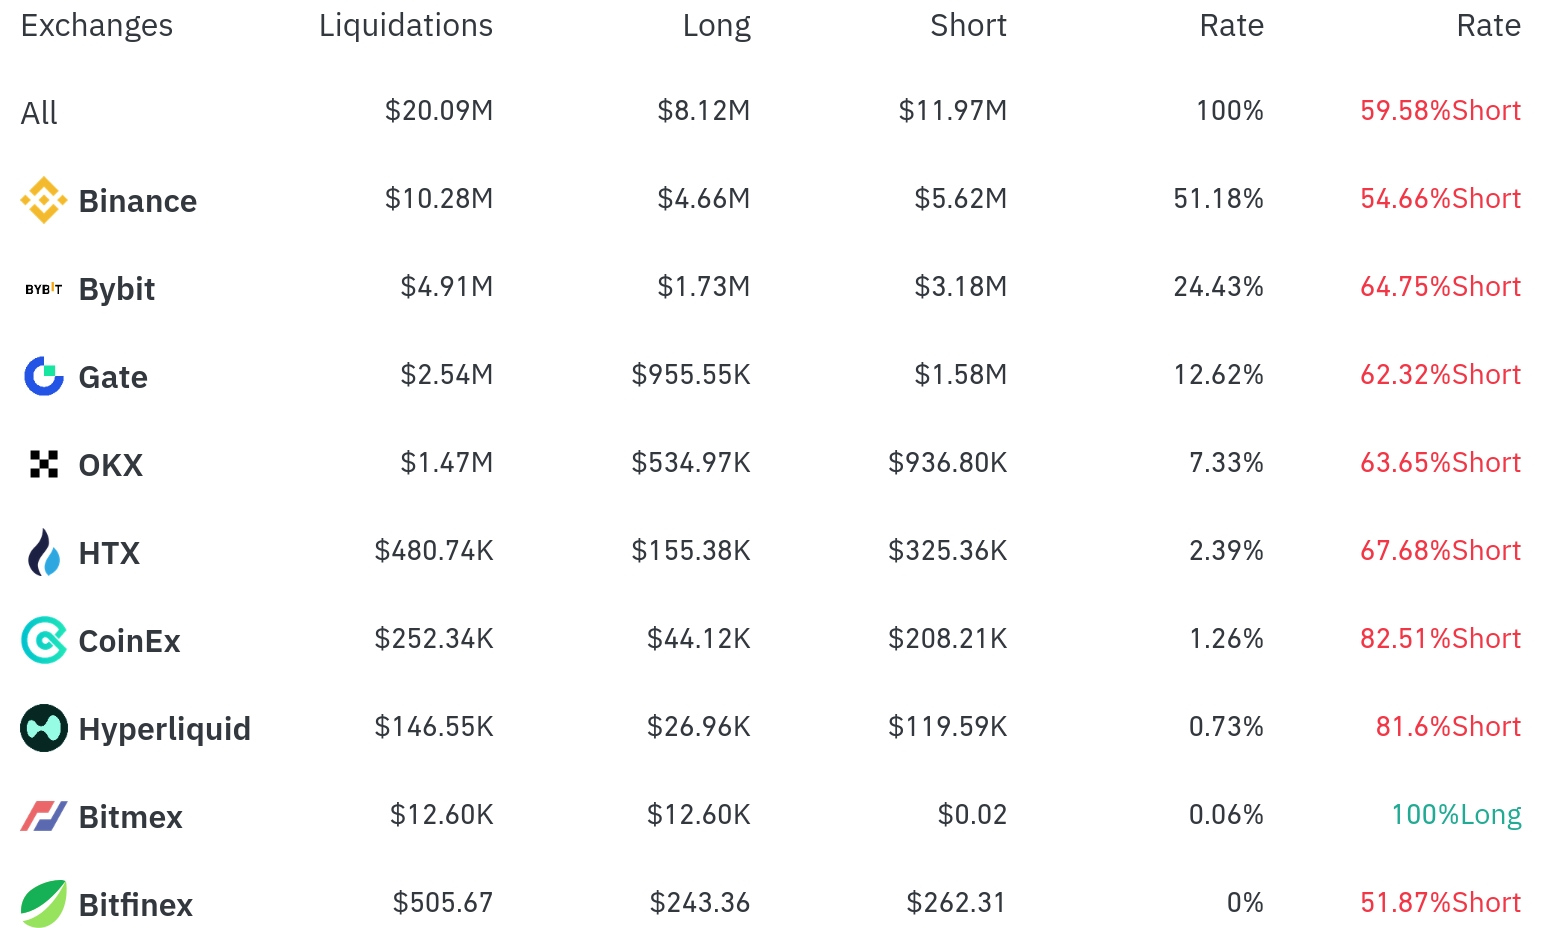Click the Bybit logo icon
Screen dimensions: 1542x928
43,289
